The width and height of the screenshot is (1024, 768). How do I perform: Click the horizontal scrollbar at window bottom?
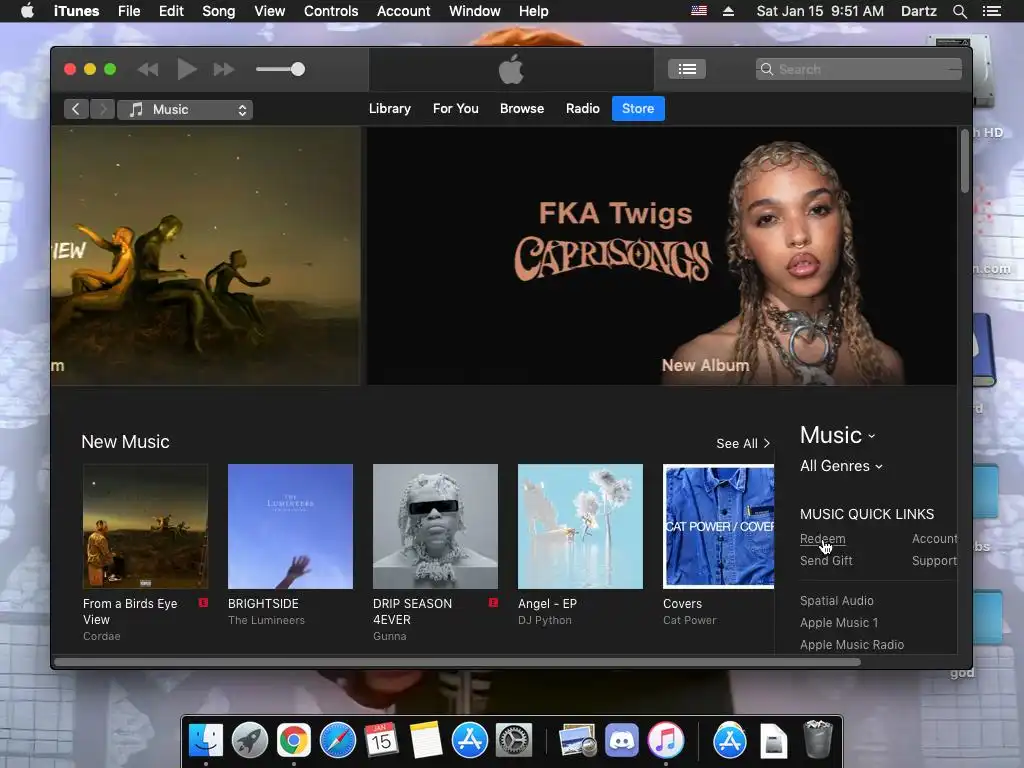[x=457, y=662]
